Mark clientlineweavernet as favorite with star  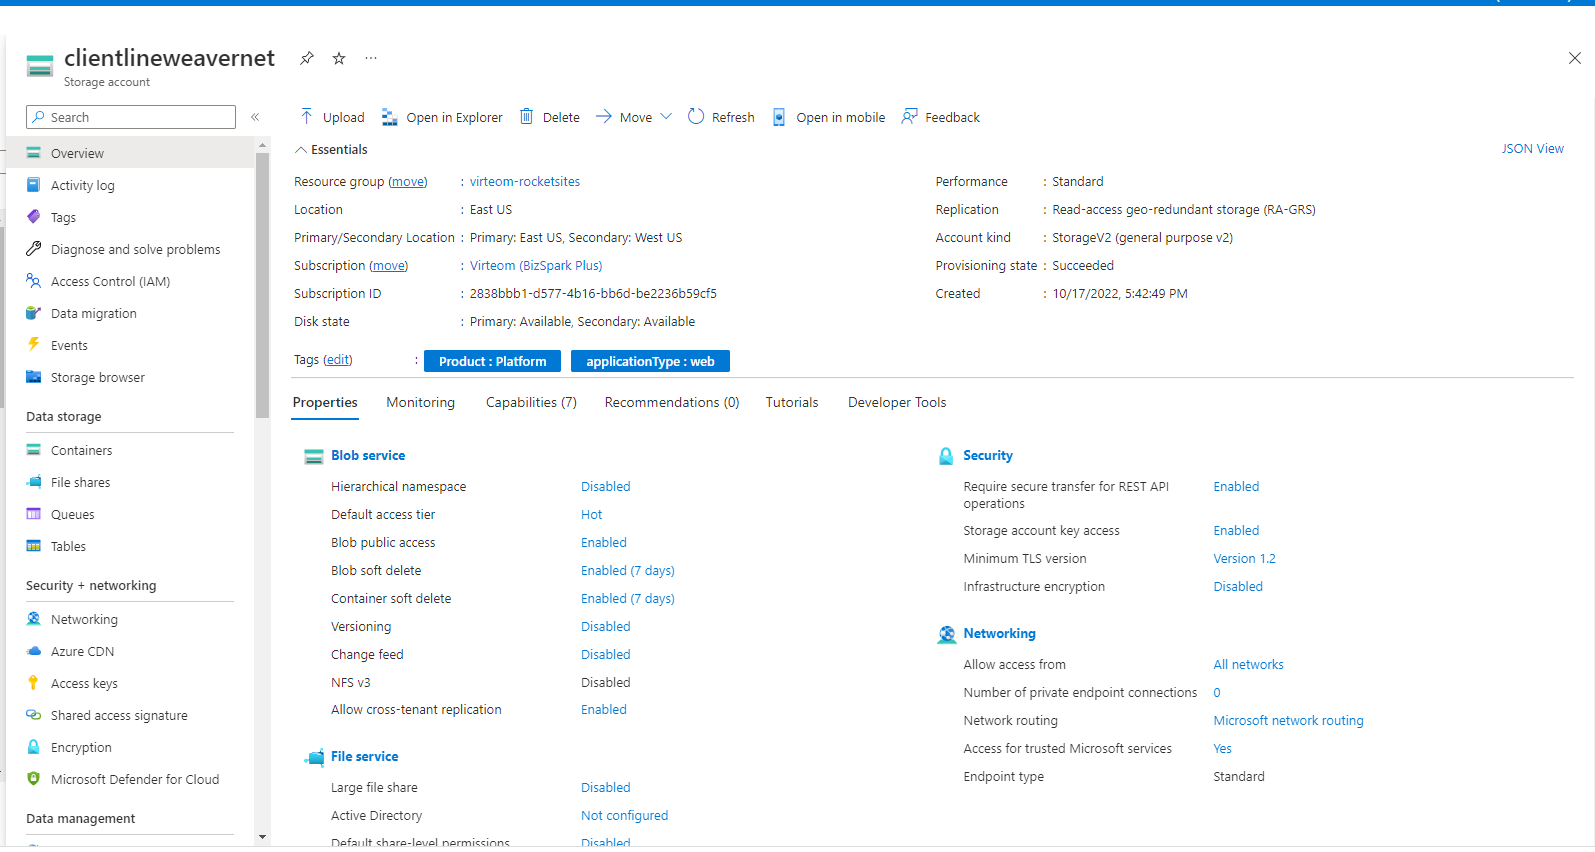click(339, 58)
